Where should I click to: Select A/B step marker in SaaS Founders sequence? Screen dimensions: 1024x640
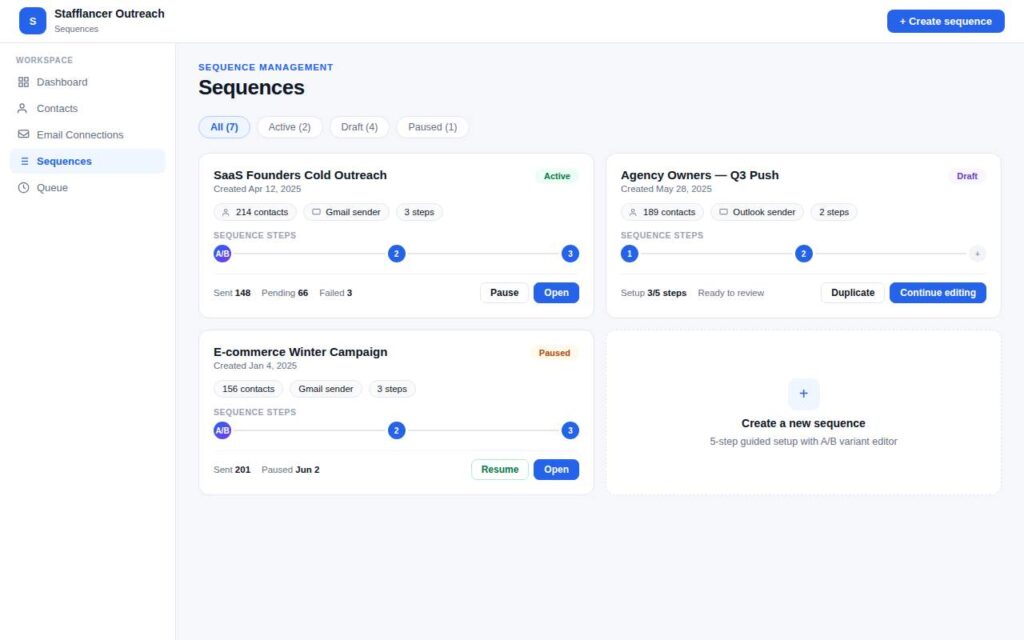click(222, 254)
